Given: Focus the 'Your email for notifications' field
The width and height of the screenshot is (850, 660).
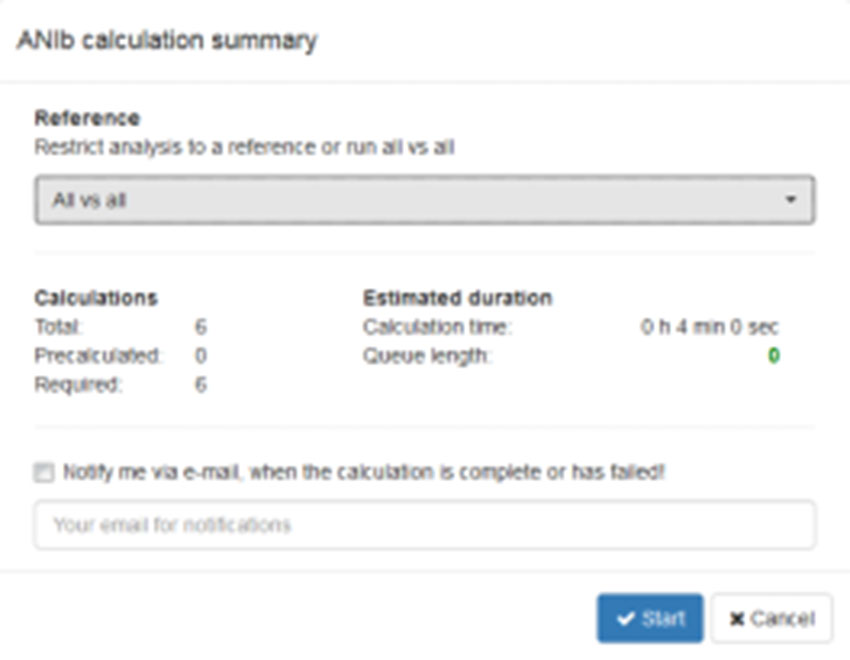Looking at the screenshot, I should pos(424,525).
